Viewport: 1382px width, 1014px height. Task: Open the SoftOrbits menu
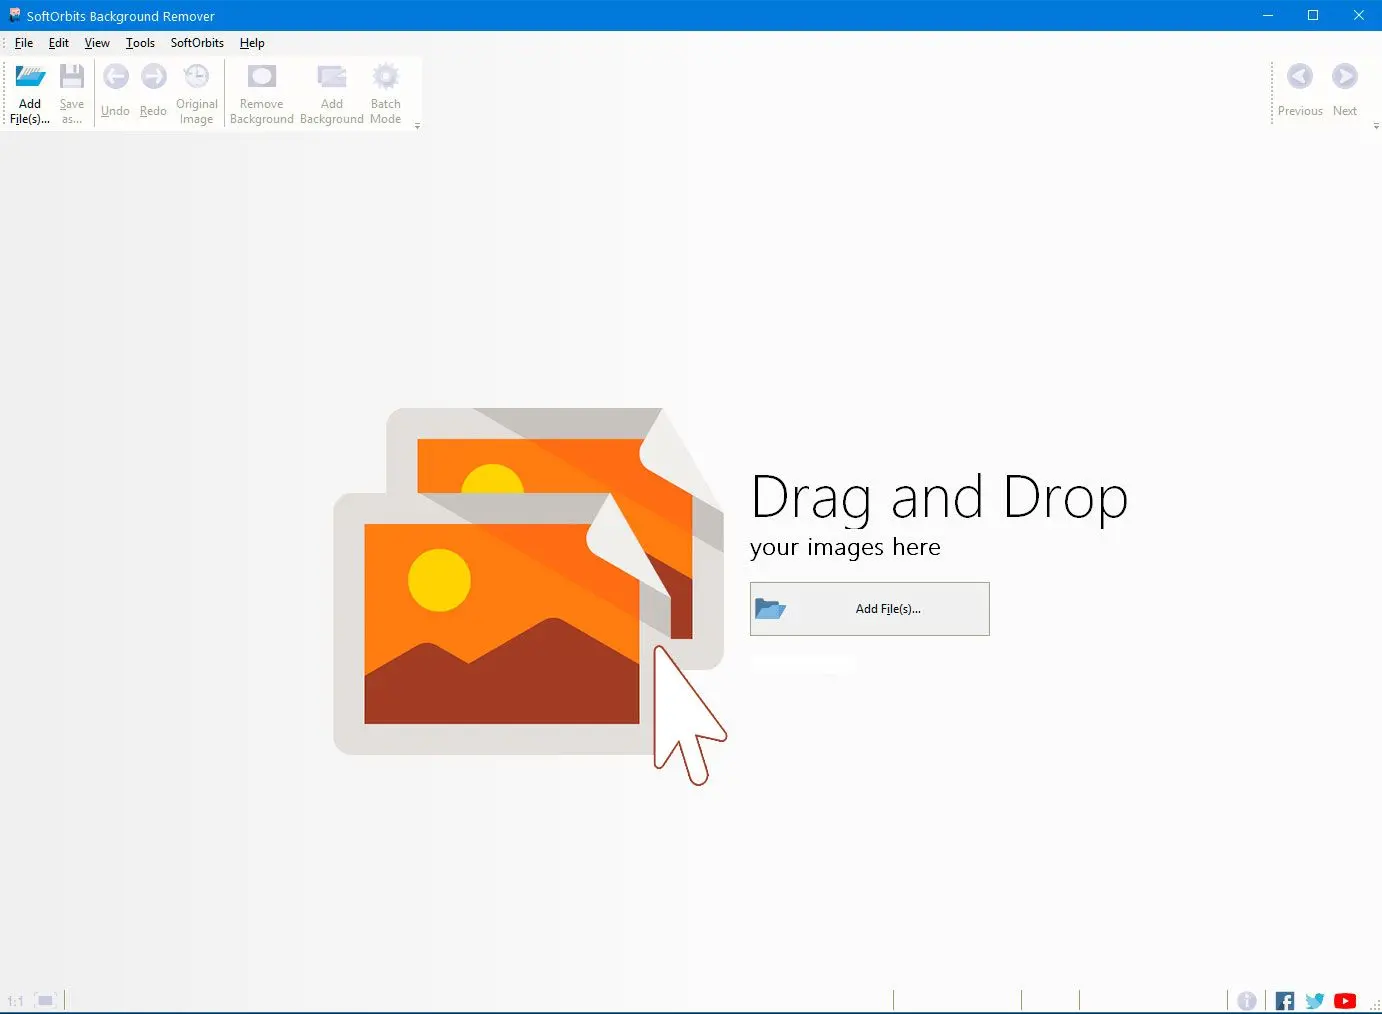click(x=197, y=43)
